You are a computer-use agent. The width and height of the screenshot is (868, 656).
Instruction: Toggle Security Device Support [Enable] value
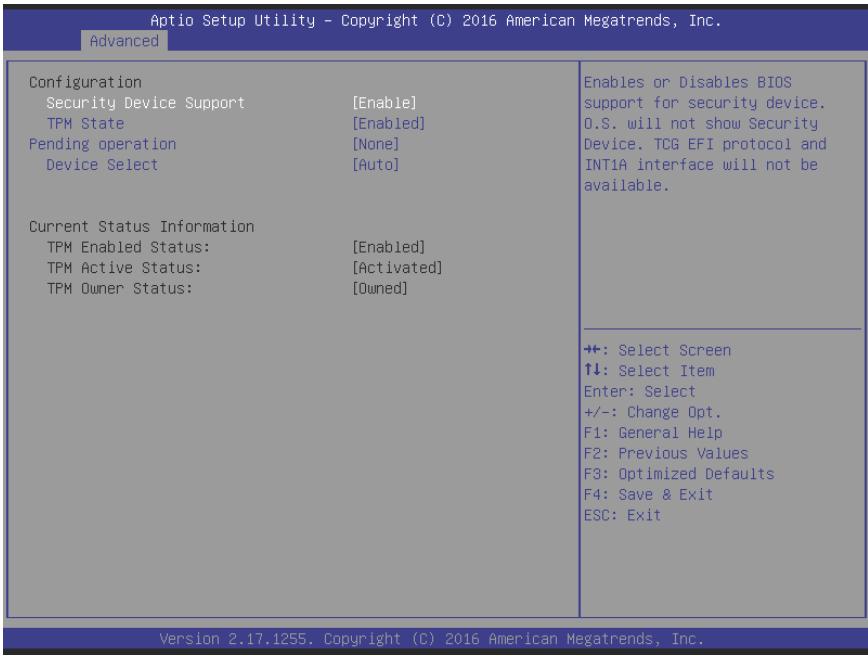click(x=384, y=103)
